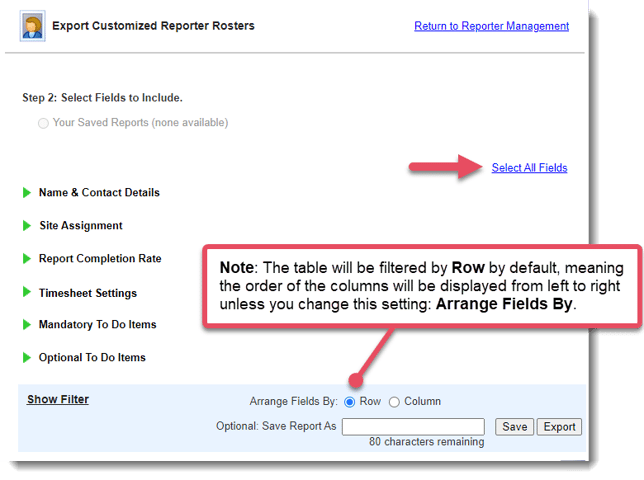
Task: Click the 80 characters remaining counter text
Action: coord(426,442)
